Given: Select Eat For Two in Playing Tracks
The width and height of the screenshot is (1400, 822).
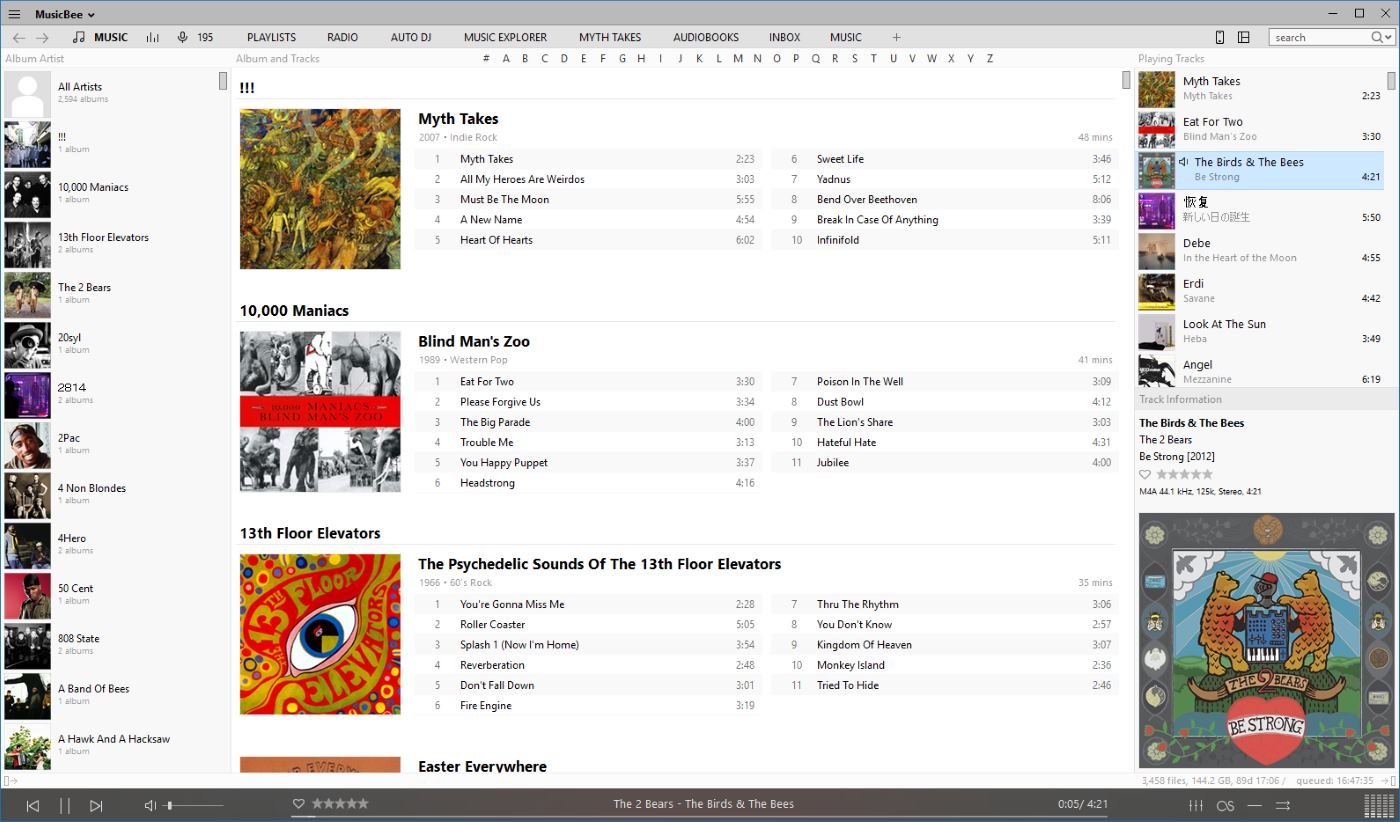Looking at the screenshot, I should pyautogui.click(x=1261, y=129).
